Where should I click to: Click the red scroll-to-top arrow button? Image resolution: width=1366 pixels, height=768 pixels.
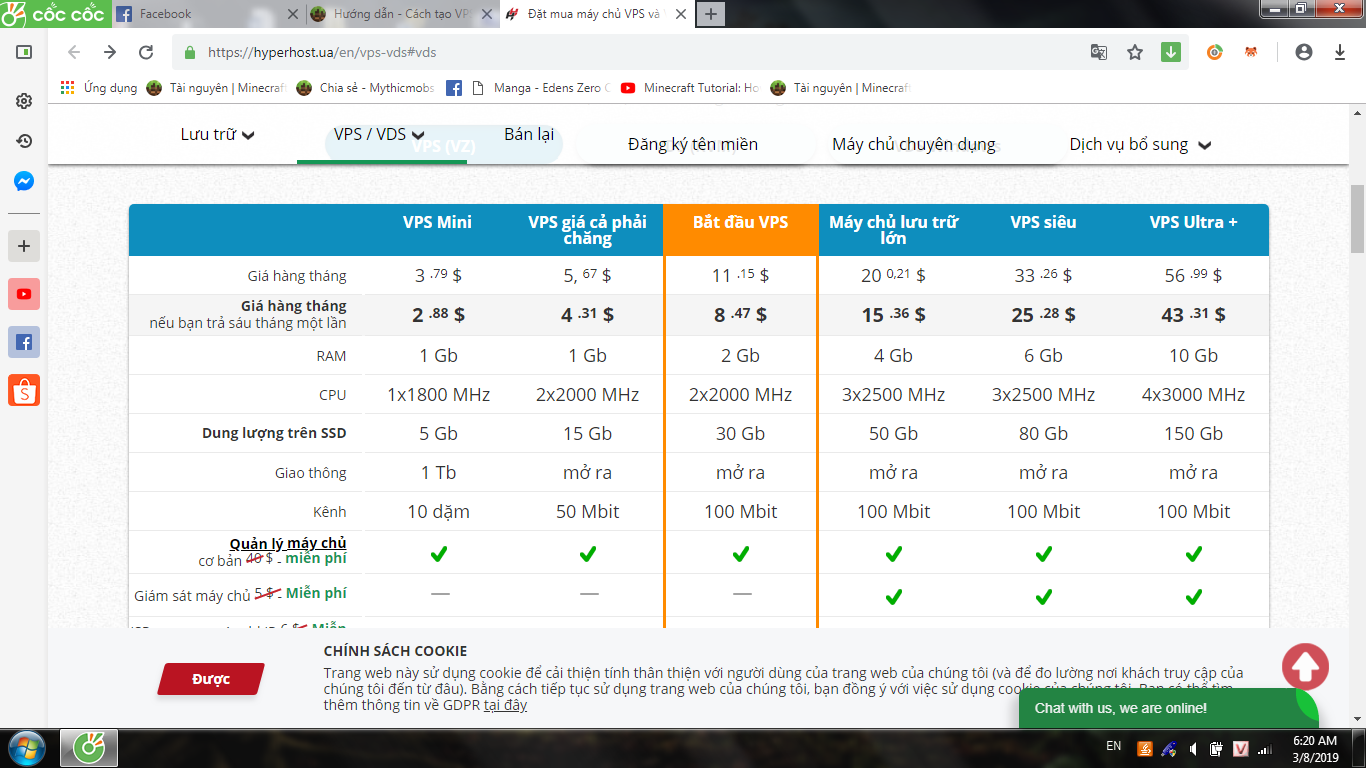[1305, 666]
